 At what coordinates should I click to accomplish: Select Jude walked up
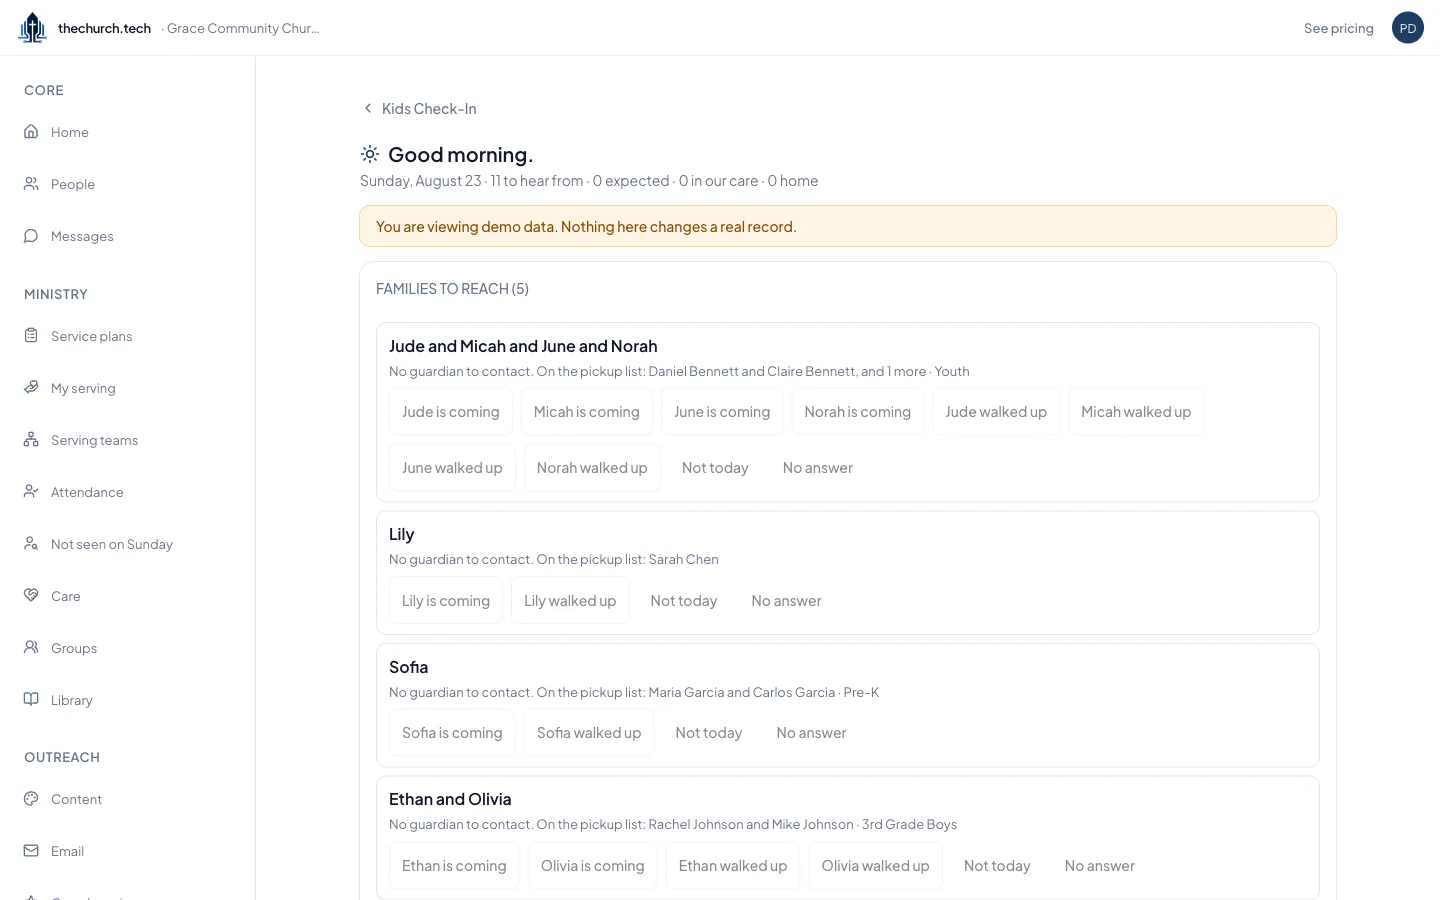coord(996,412)
